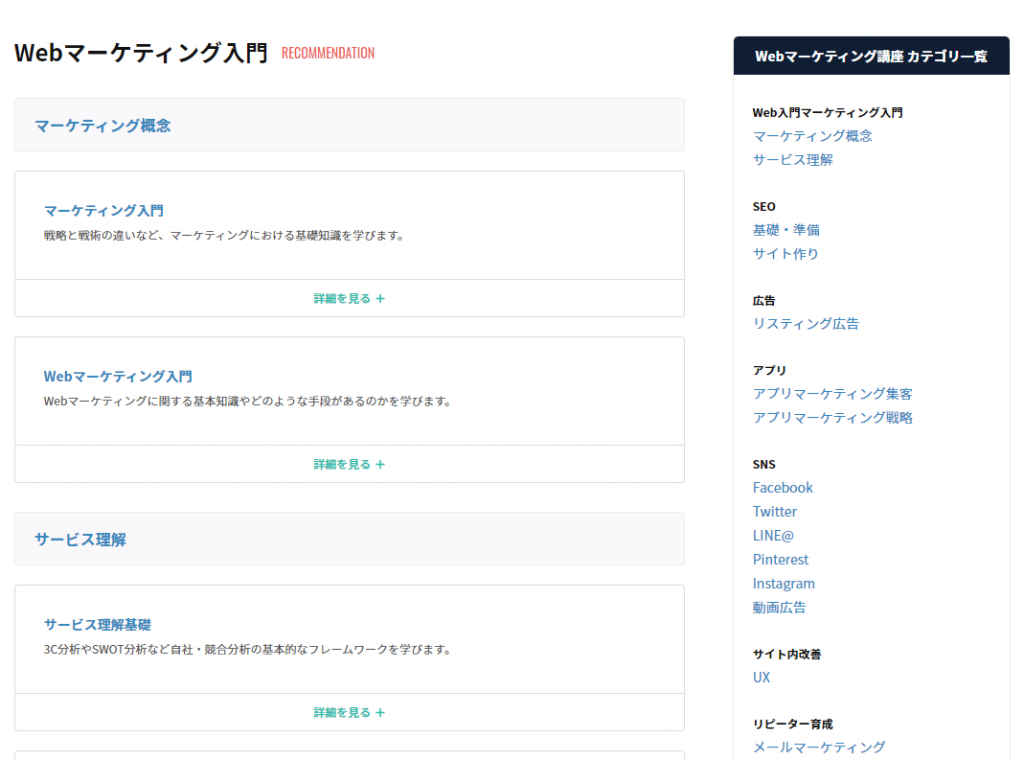Expand 詳細を見る under サービス理解基礎

tap(349, 712)
